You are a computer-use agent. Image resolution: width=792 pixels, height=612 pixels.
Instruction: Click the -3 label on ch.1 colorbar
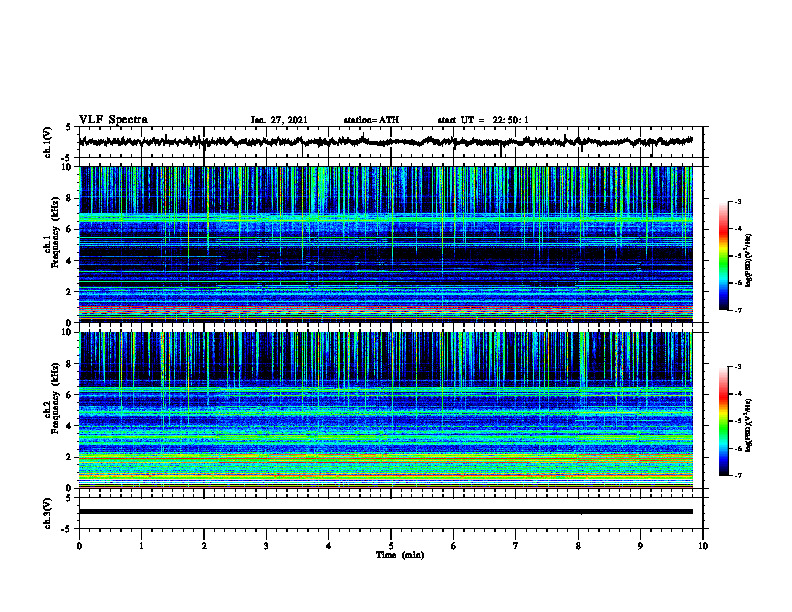pos(737,201)
